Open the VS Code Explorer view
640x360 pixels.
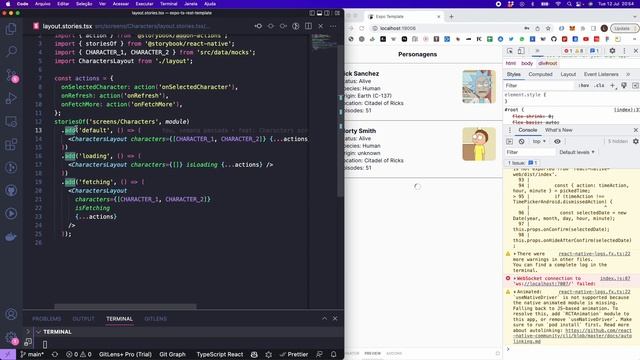[x=11, y=29]
